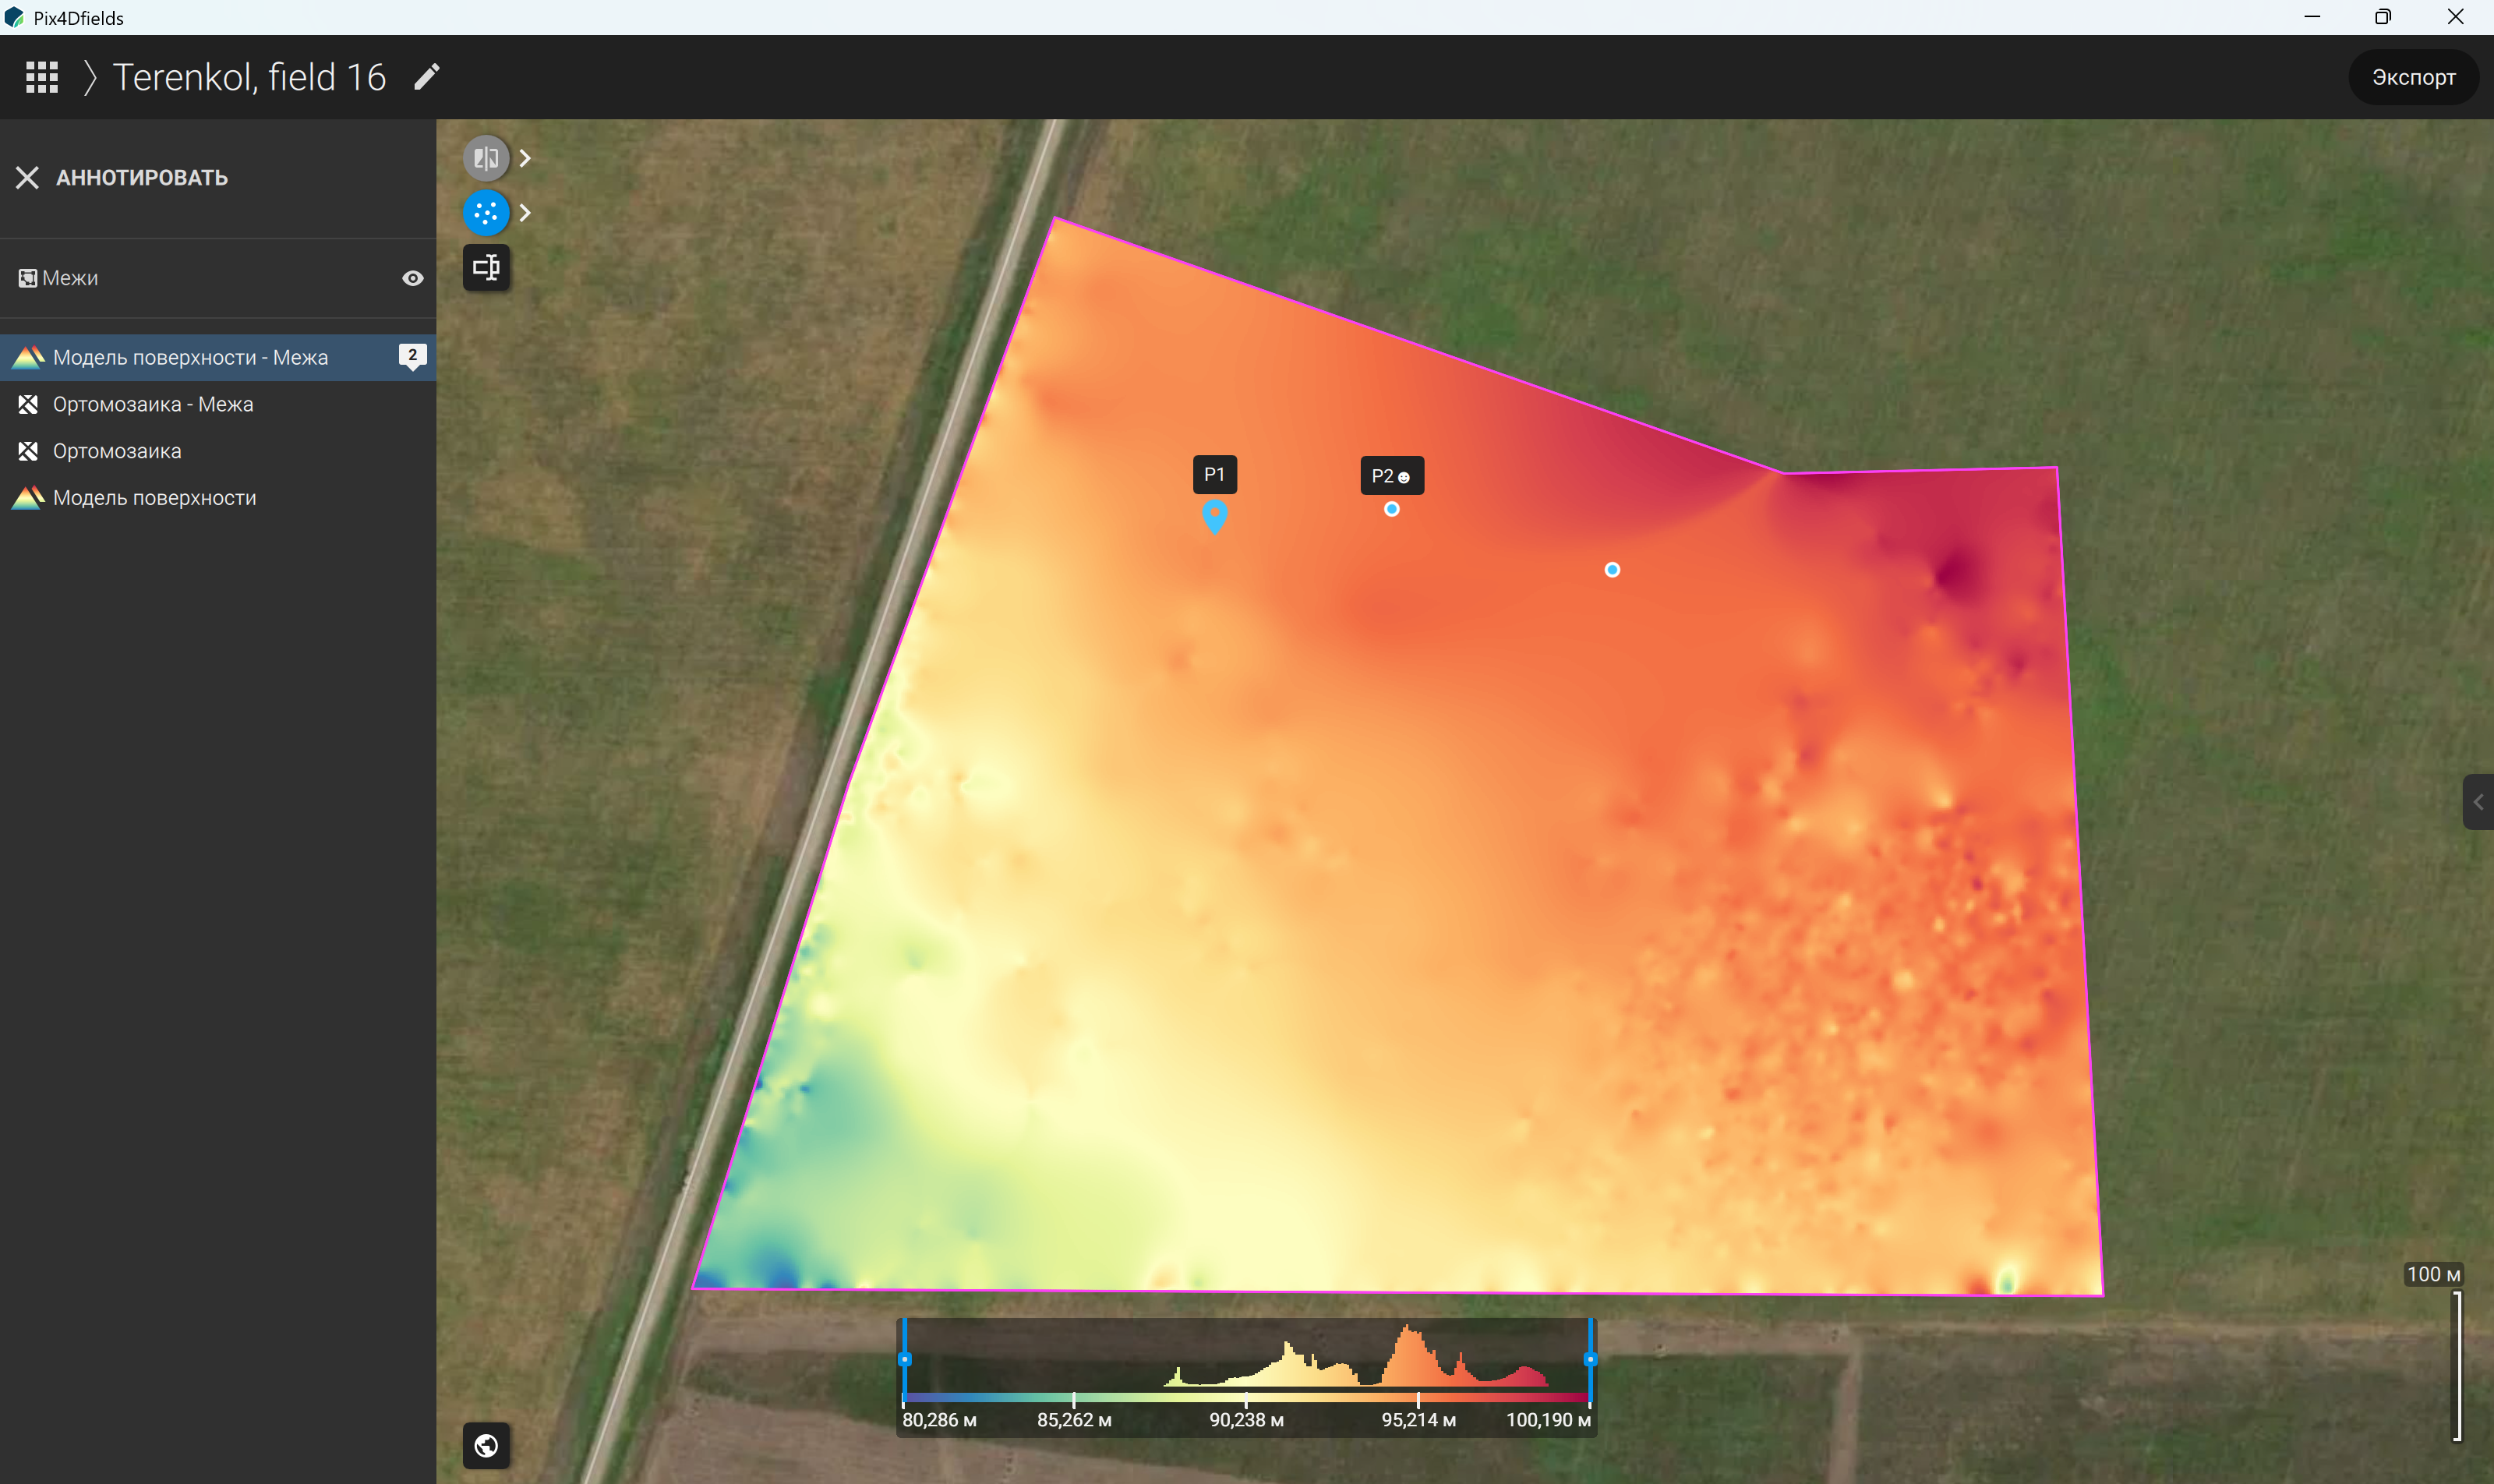This screenshot has height=1484, width=2494.
Task: Expand options next to point annotation tool
Action: pos(525,213)
